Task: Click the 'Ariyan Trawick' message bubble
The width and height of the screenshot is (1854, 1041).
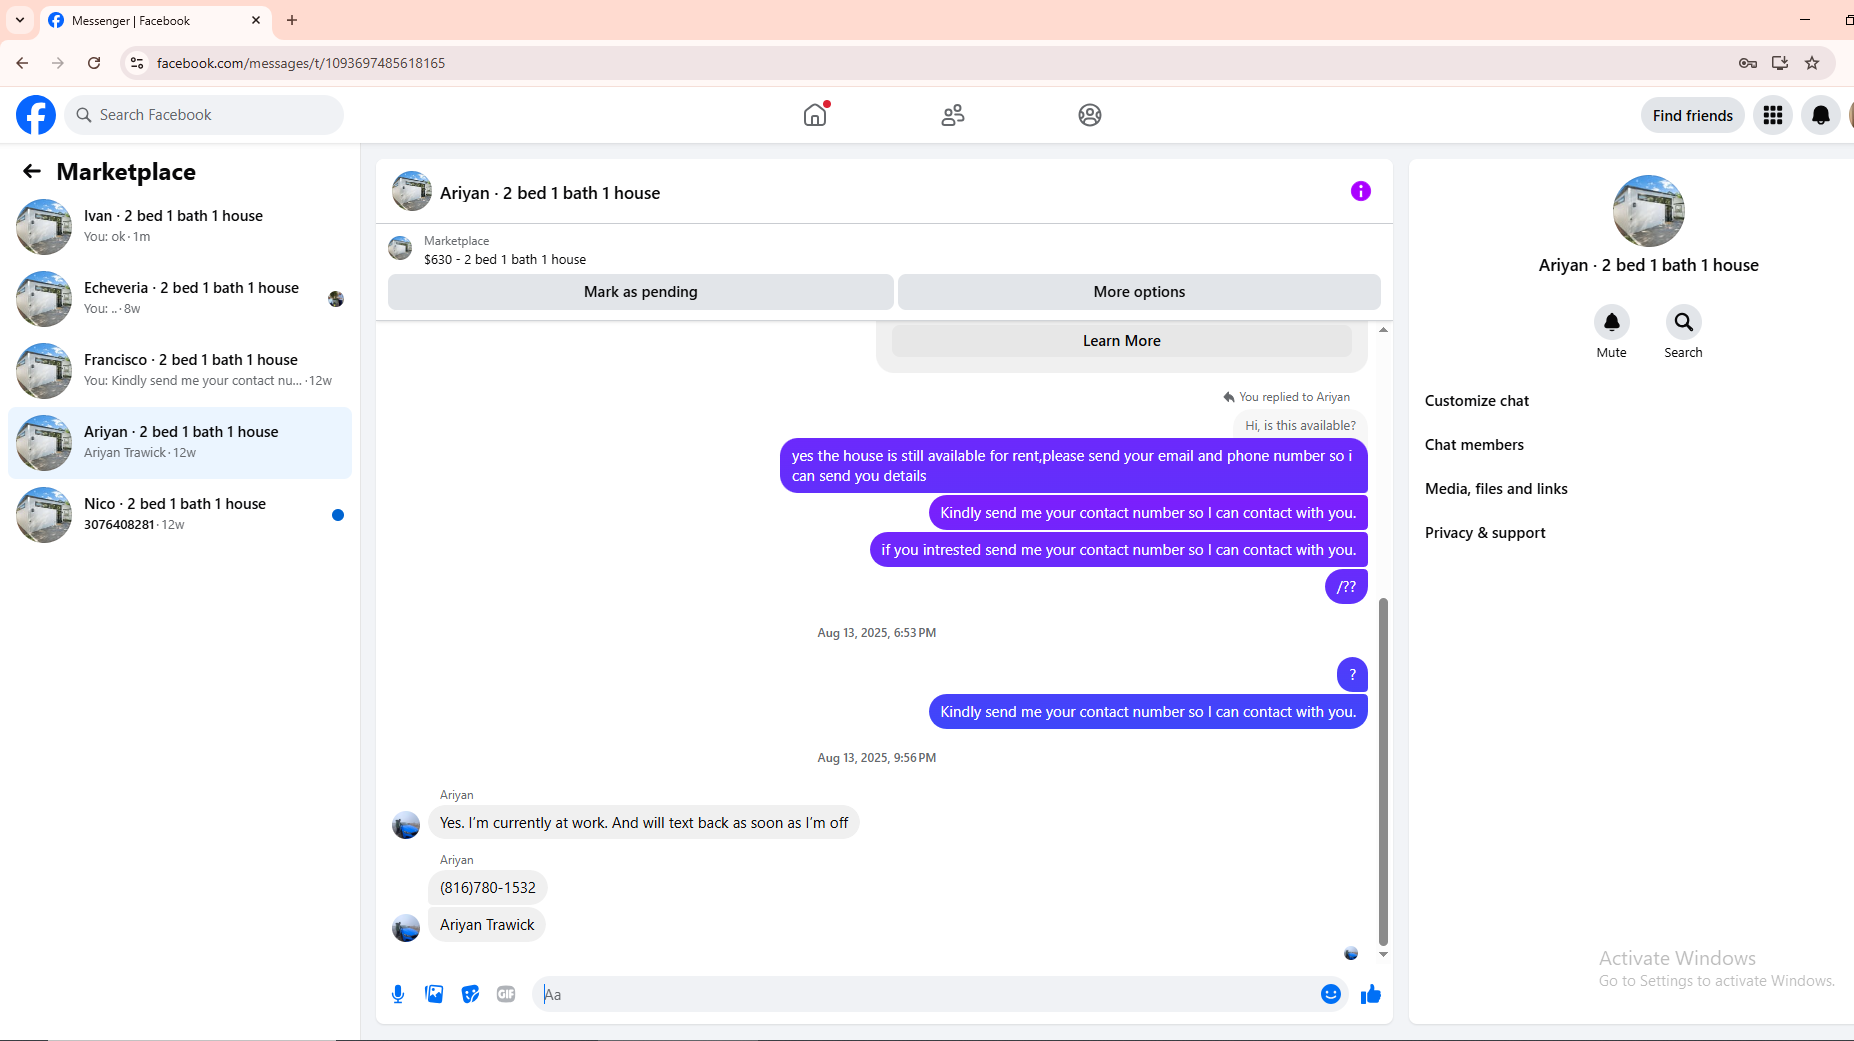Action: coord(488,925)
